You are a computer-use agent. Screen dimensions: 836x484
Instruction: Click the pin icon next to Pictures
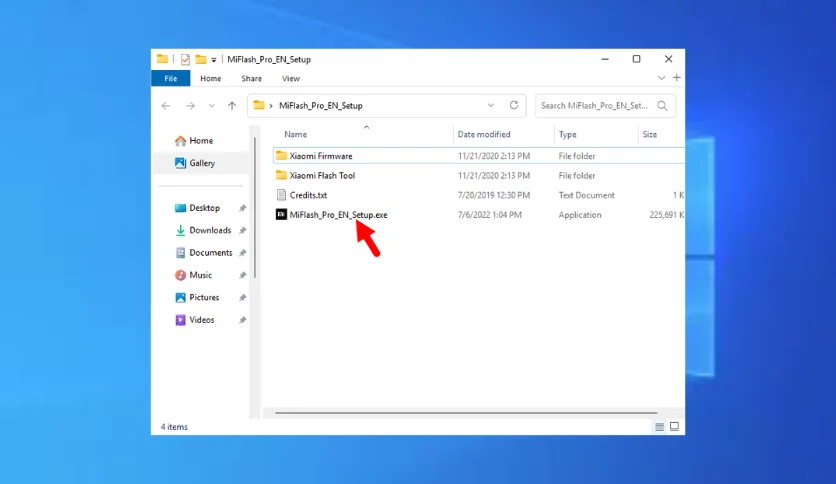coord(243,297)
